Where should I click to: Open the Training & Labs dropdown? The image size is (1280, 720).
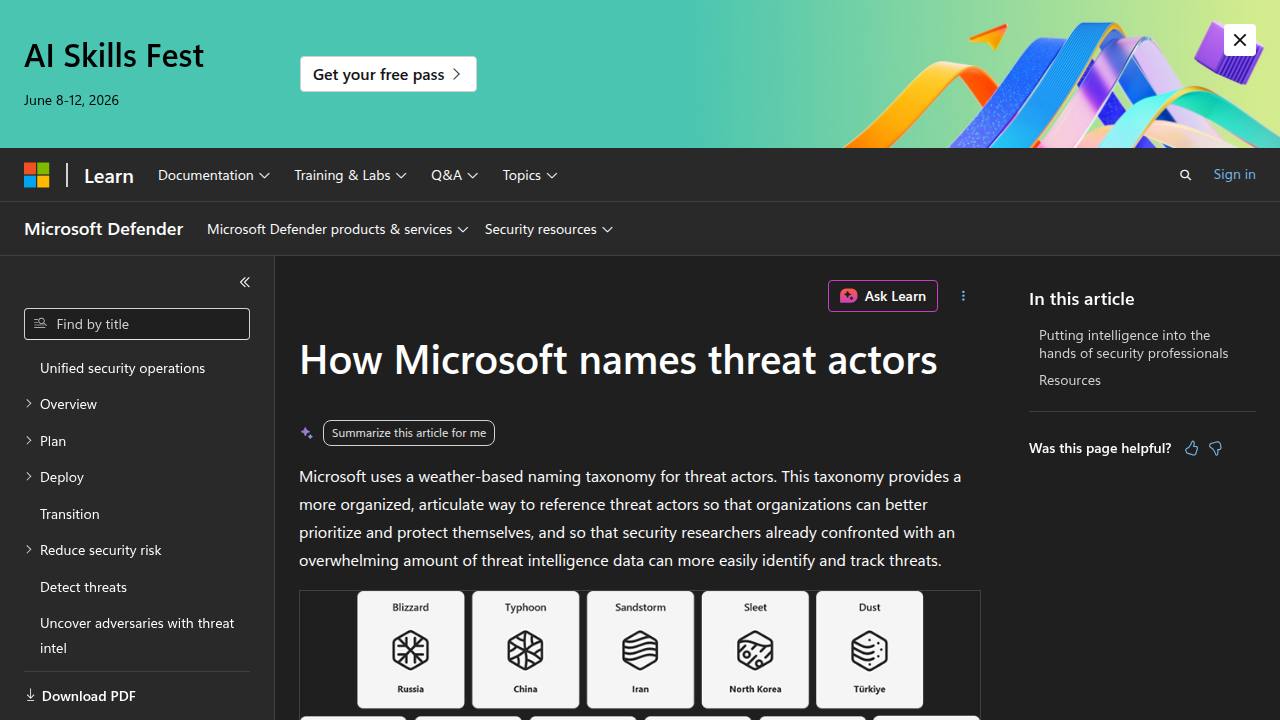pyautogui.click(x=350, y=175)
